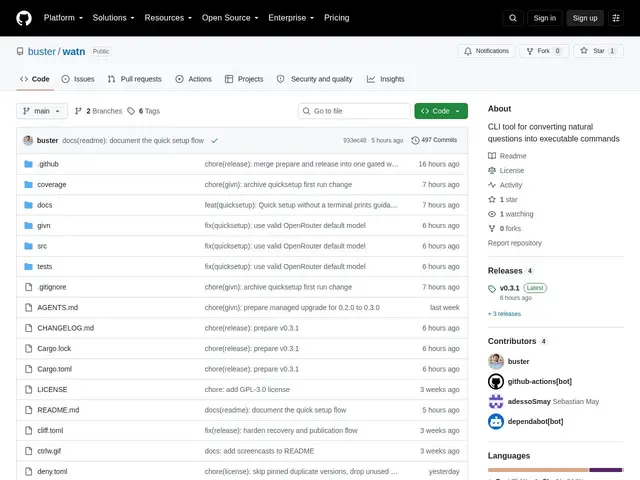Screen dimensions: 640x480
Task: Open the watn repository link
Action: point(74,51)
